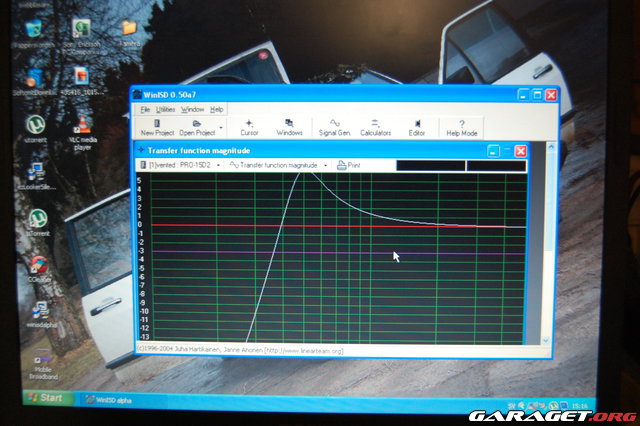
Task: Expand the Open Project dropdown arrow
Action: 221,128
